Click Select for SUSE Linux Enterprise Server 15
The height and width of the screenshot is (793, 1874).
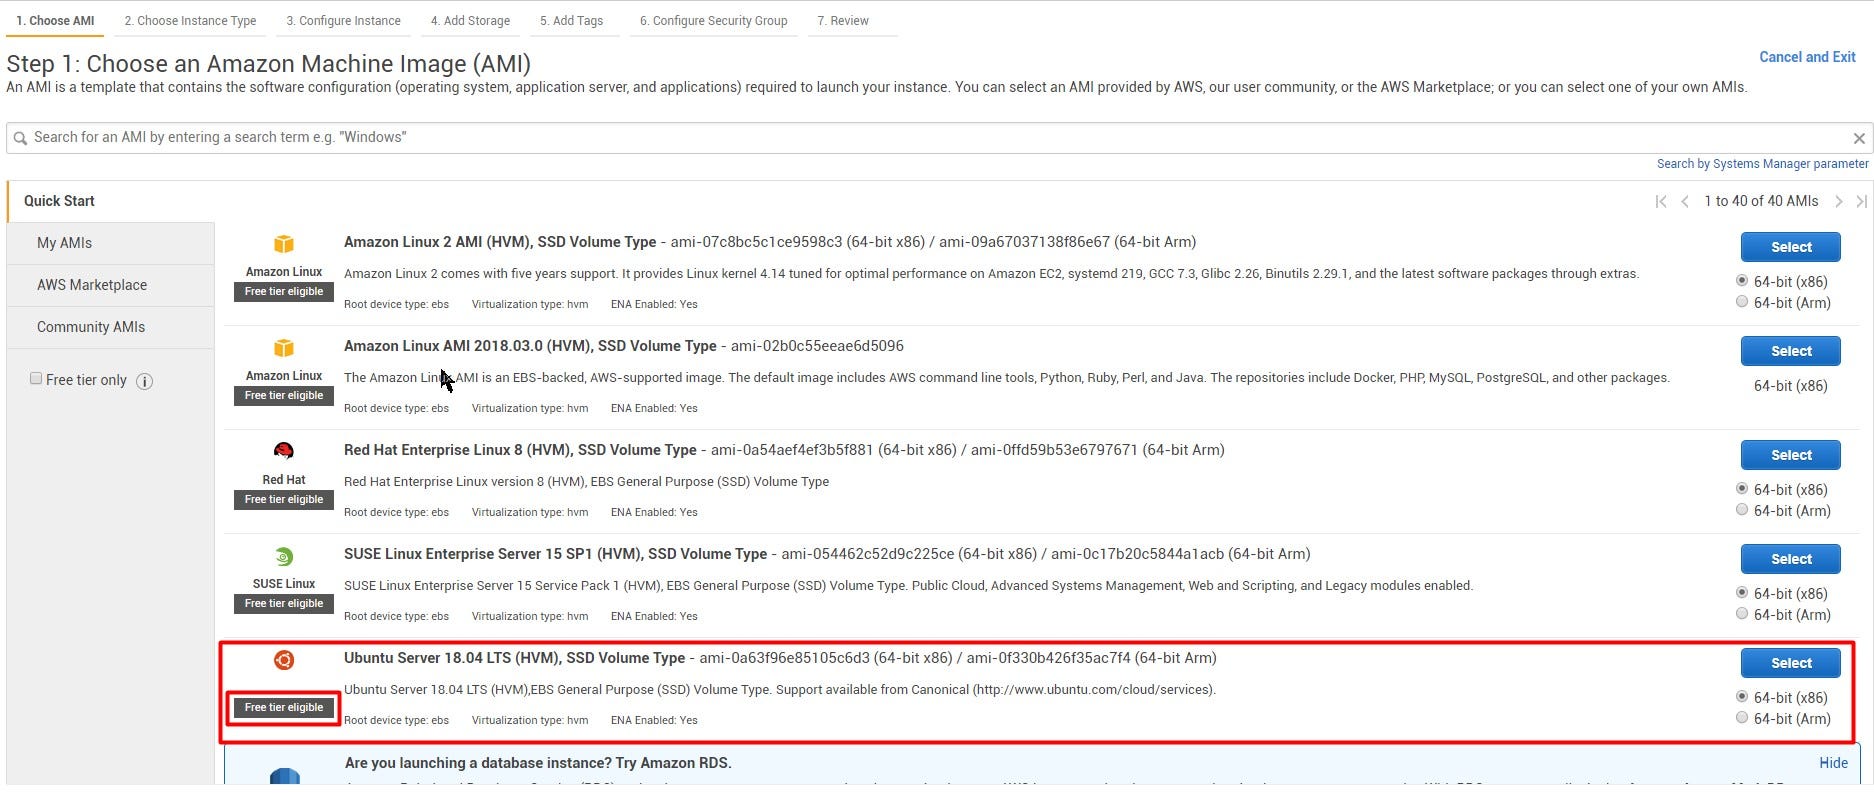coord(1791,559)
